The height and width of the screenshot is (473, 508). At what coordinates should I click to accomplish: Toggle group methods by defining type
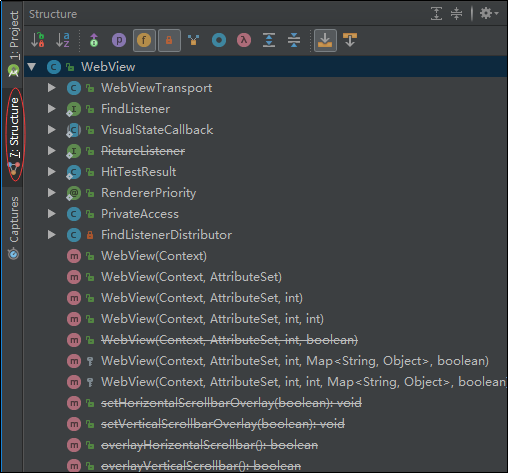point(194,40)
